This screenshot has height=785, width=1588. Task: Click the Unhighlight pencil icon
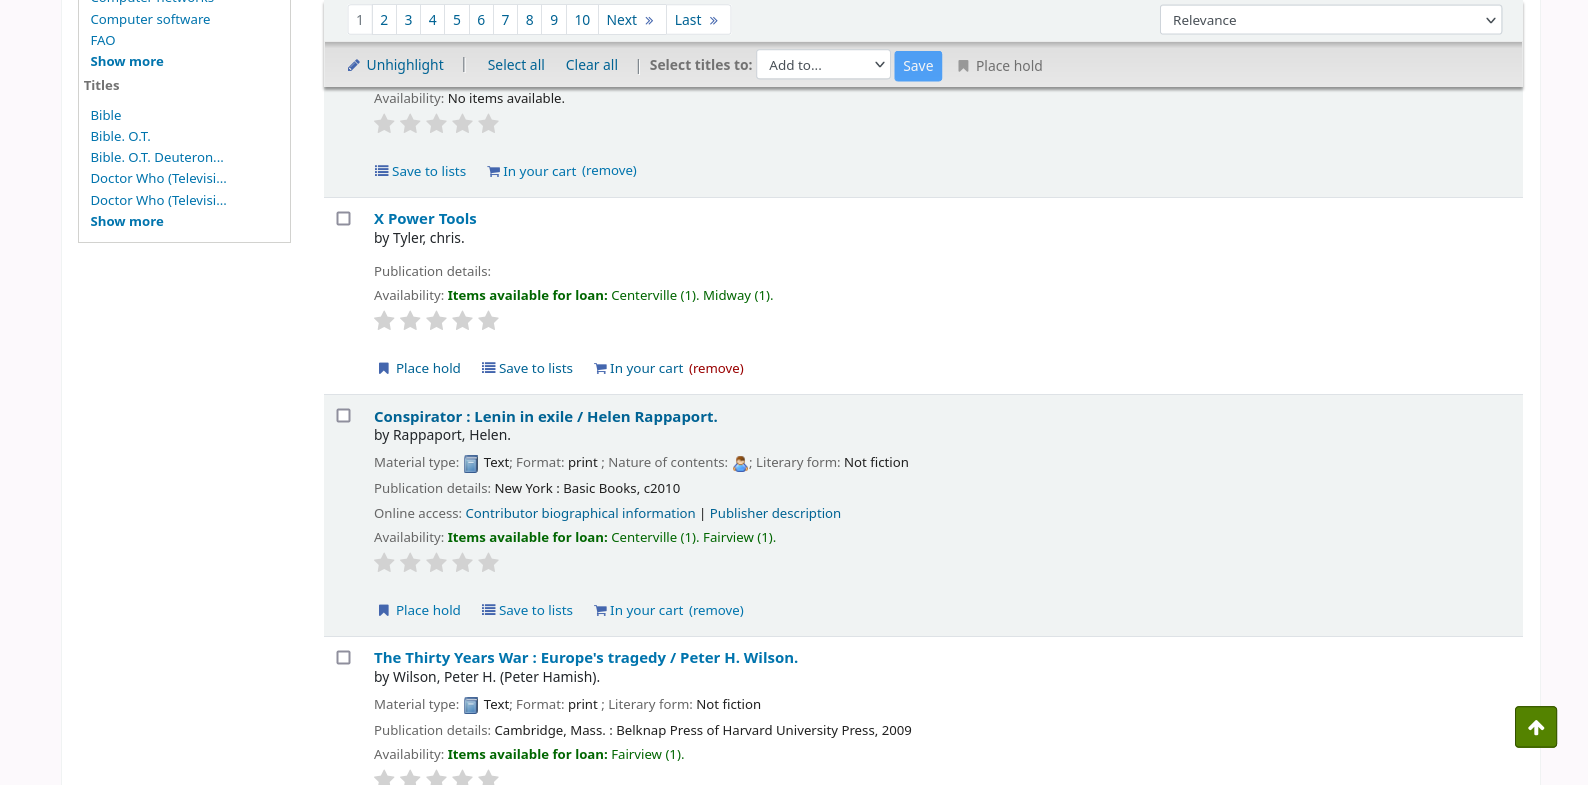click(x=353, y=66)
